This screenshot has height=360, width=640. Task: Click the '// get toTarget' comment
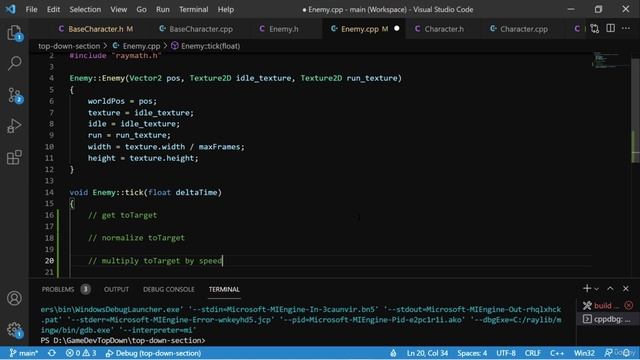tap(122, 215)
